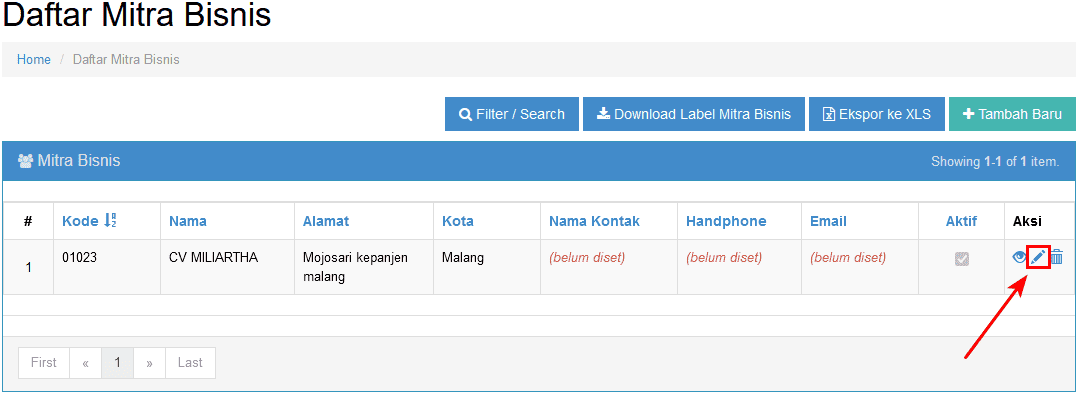Go to First pagination page
This screenshot has width=1080, height=396.
point(44,362)
